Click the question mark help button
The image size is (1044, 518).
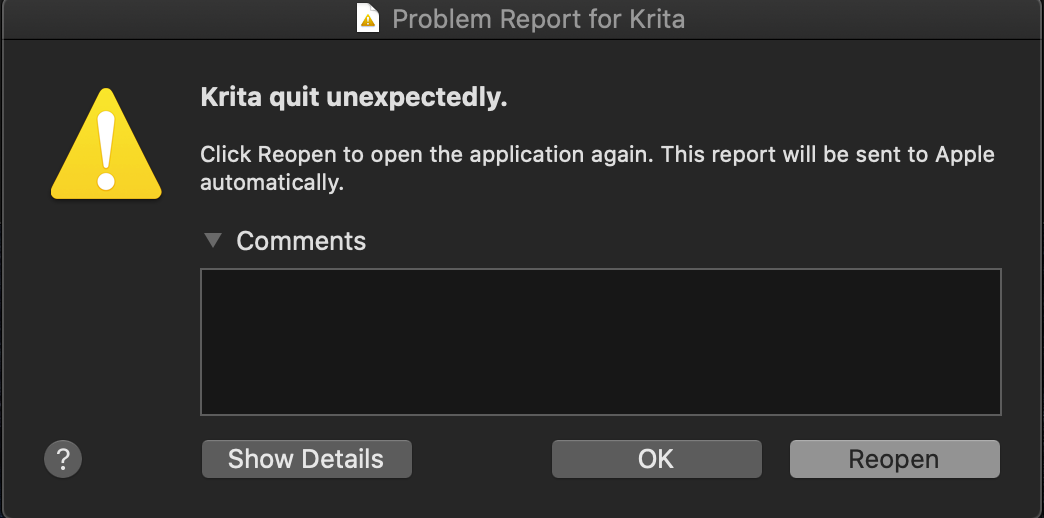[63, 459]
